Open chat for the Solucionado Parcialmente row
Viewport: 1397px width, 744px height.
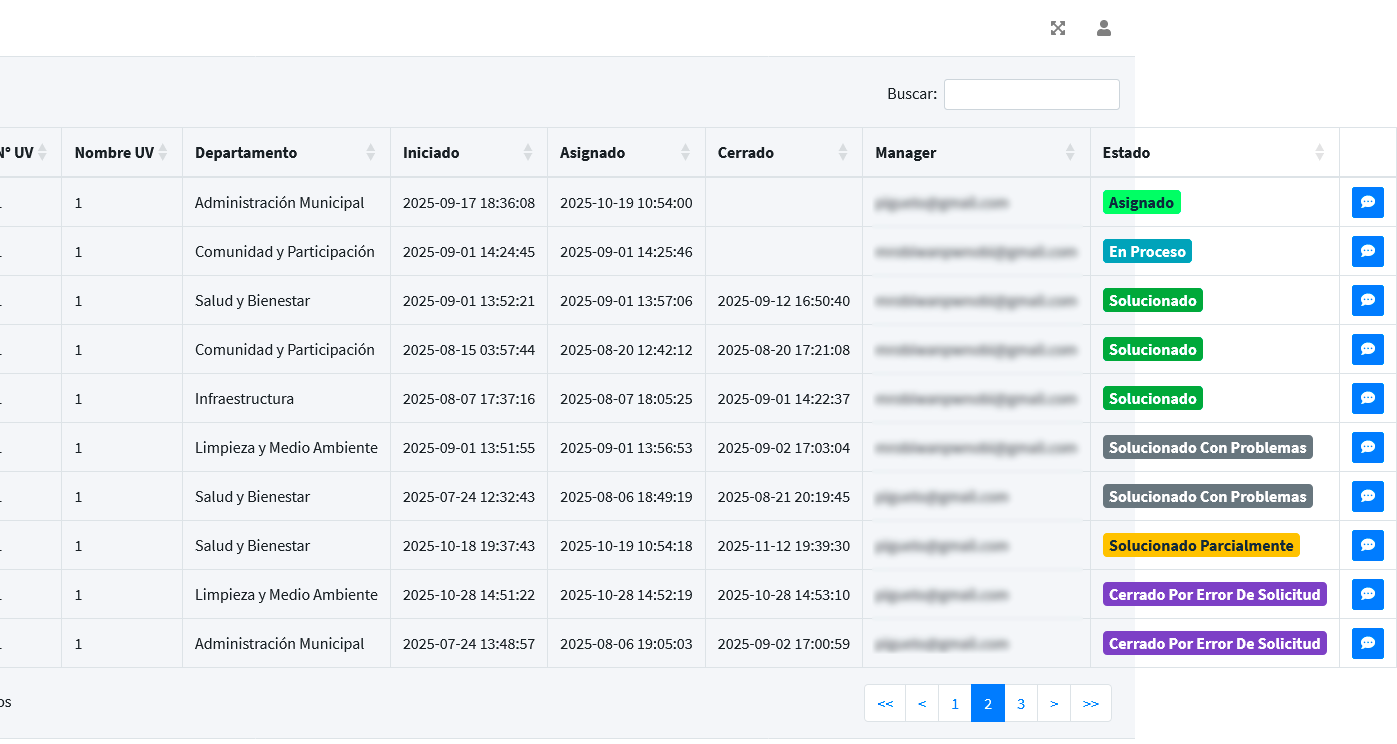coord(1367,545)
